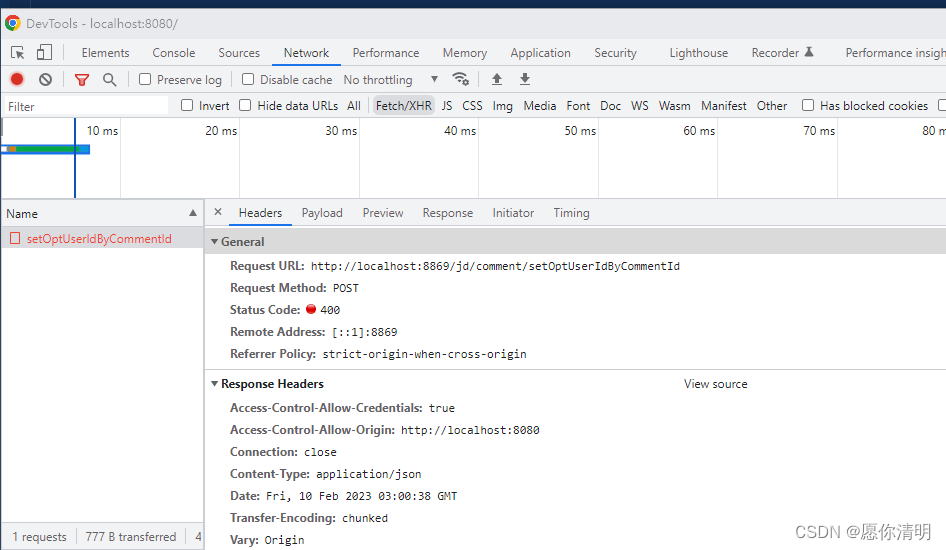This screenshot has height=550, width=946.
Task: Filter requests by Font type
Action: tap(578, 106)
